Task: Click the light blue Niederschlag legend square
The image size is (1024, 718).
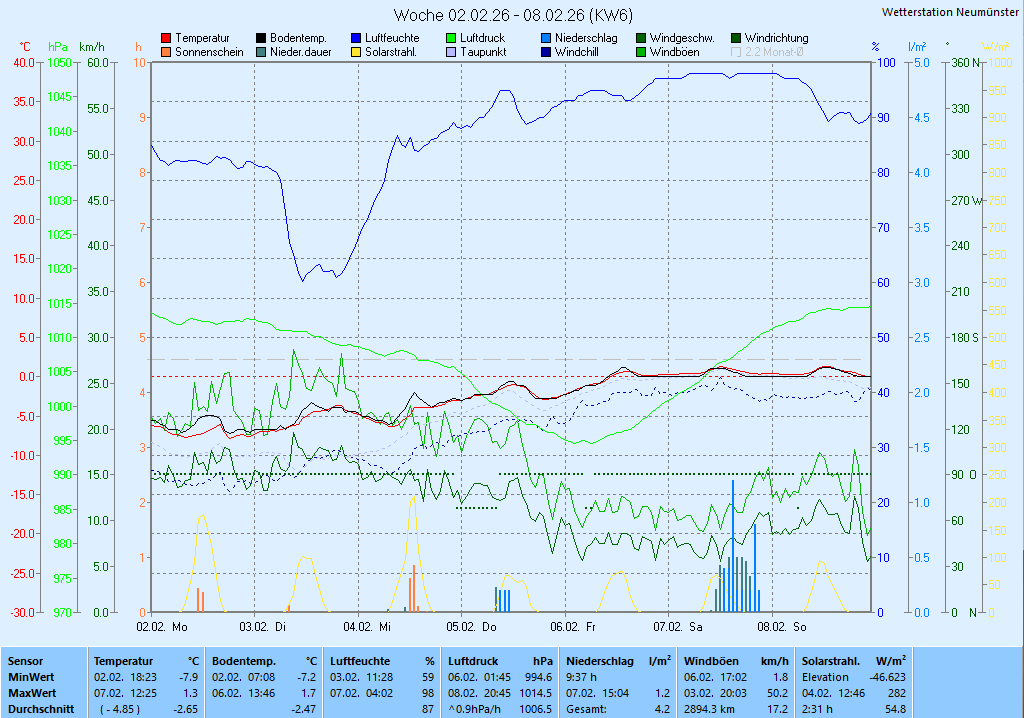Action: pos(546,38)
